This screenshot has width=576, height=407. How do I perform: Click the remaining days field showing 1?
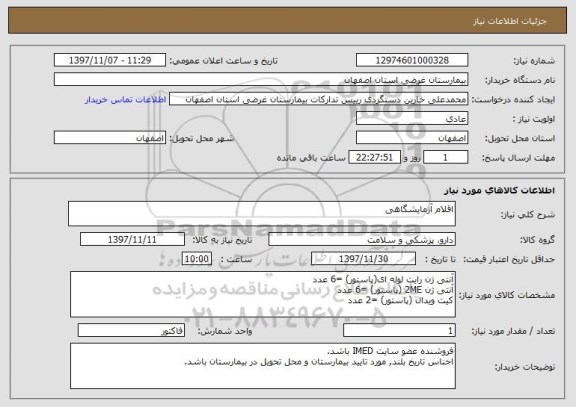pos(446,158)
